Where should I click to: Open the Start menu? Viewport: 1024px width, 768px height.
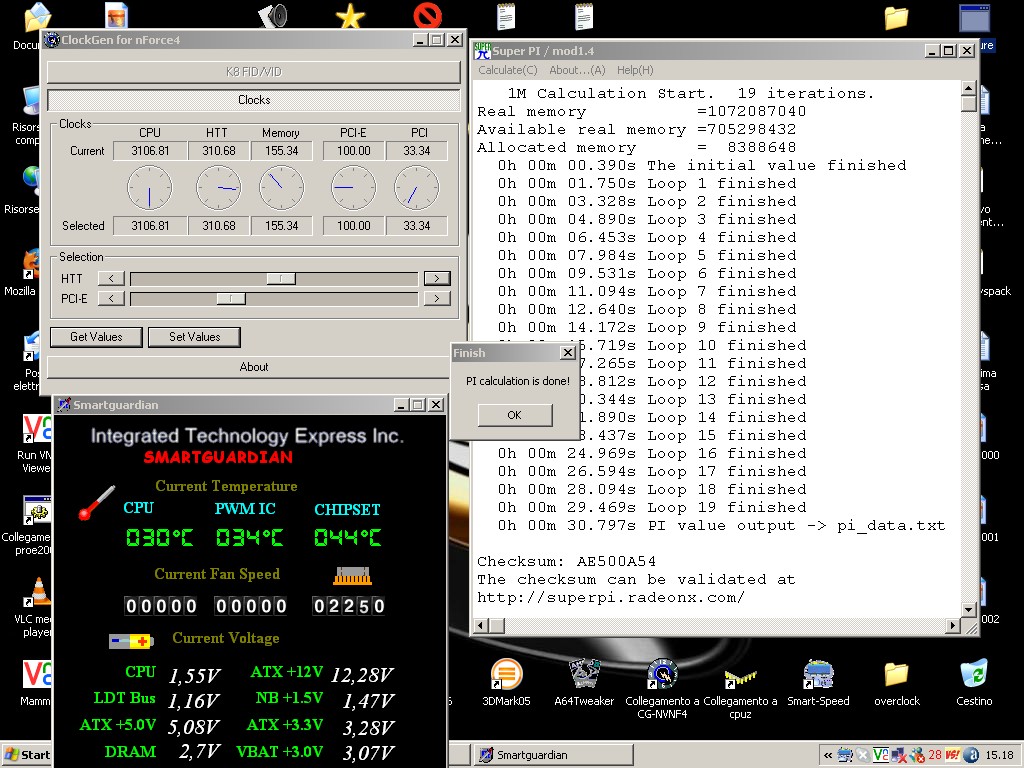pos(27,755)
